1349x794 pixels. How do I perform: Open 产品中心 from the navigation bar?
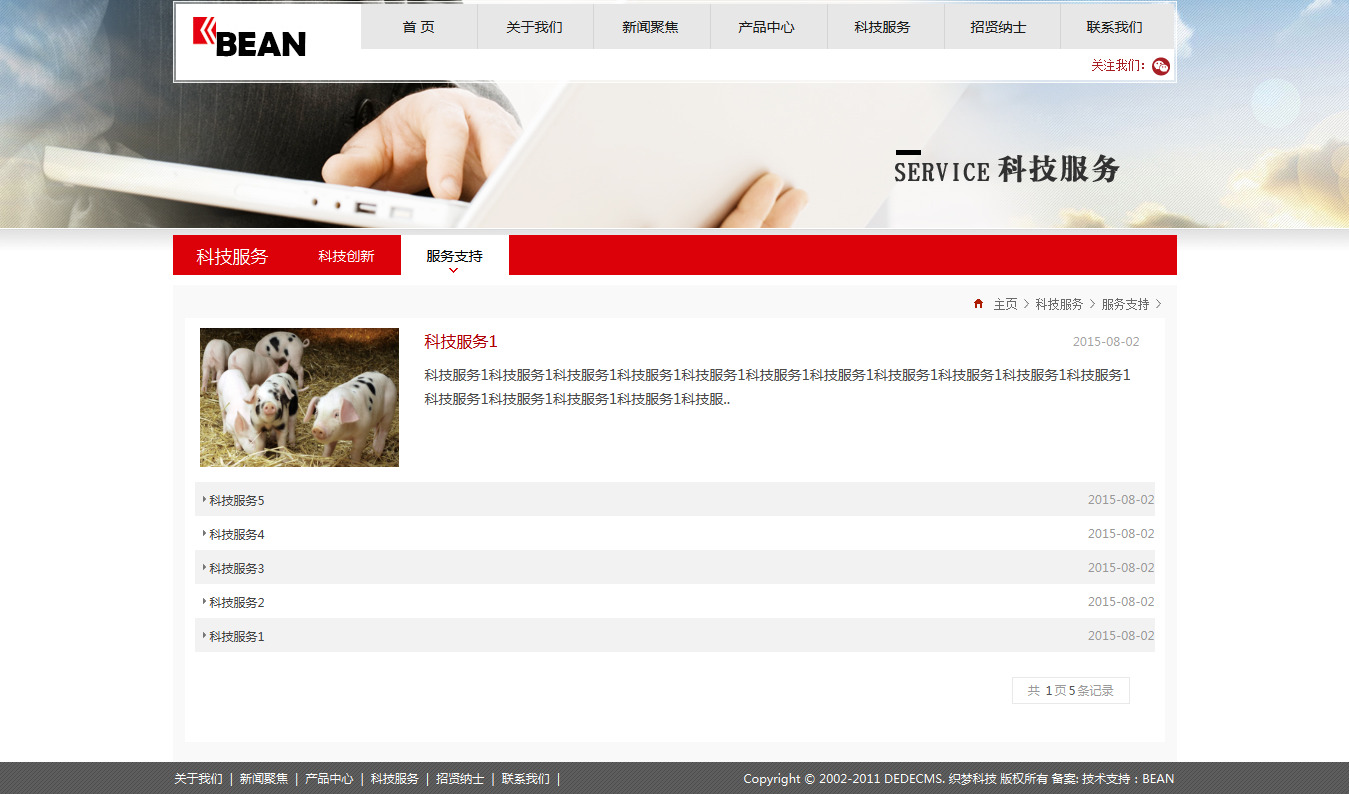pos(767,27)
